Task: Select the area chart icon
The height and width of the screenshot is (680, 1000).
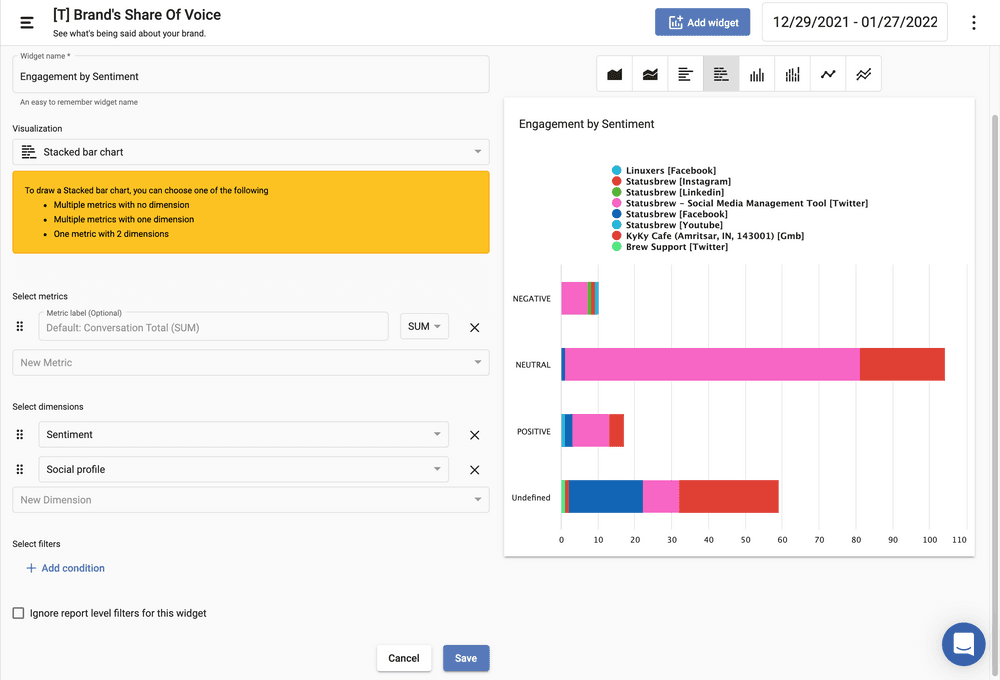Action: [x=615, y=74]
